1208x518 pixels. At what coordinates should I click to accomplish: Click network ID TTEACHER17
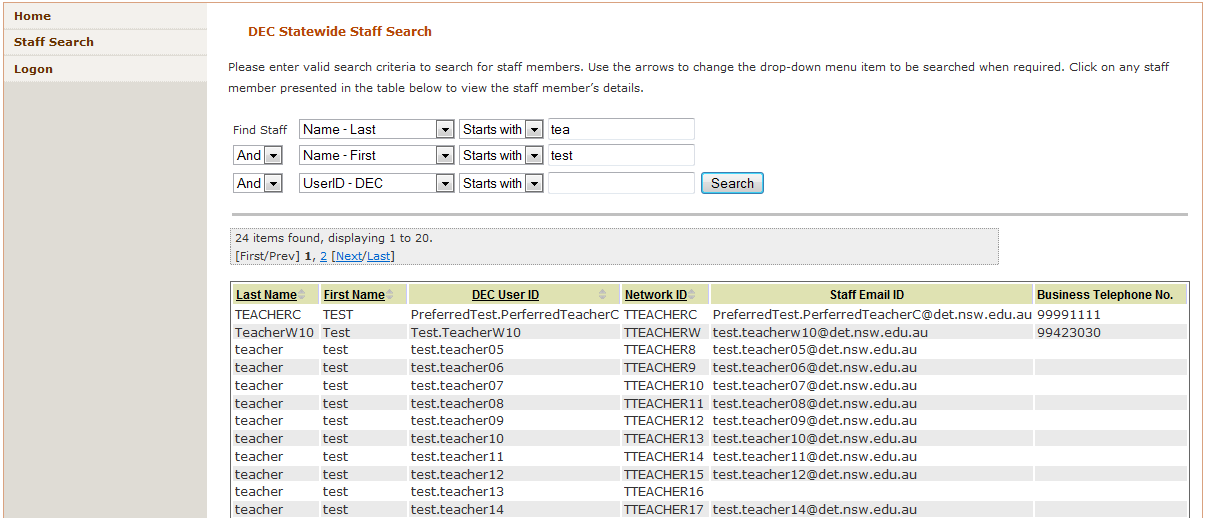(x=664, y=509)
